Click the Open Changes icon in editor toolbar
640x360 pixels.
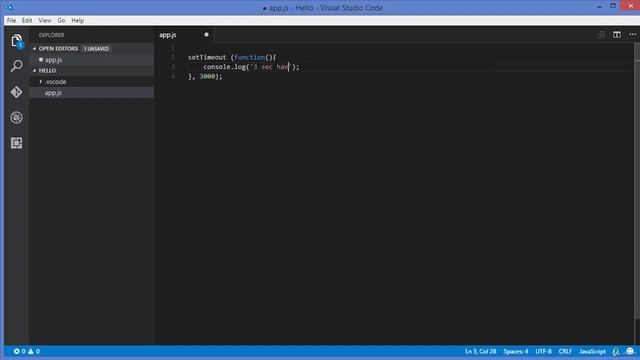601,35
